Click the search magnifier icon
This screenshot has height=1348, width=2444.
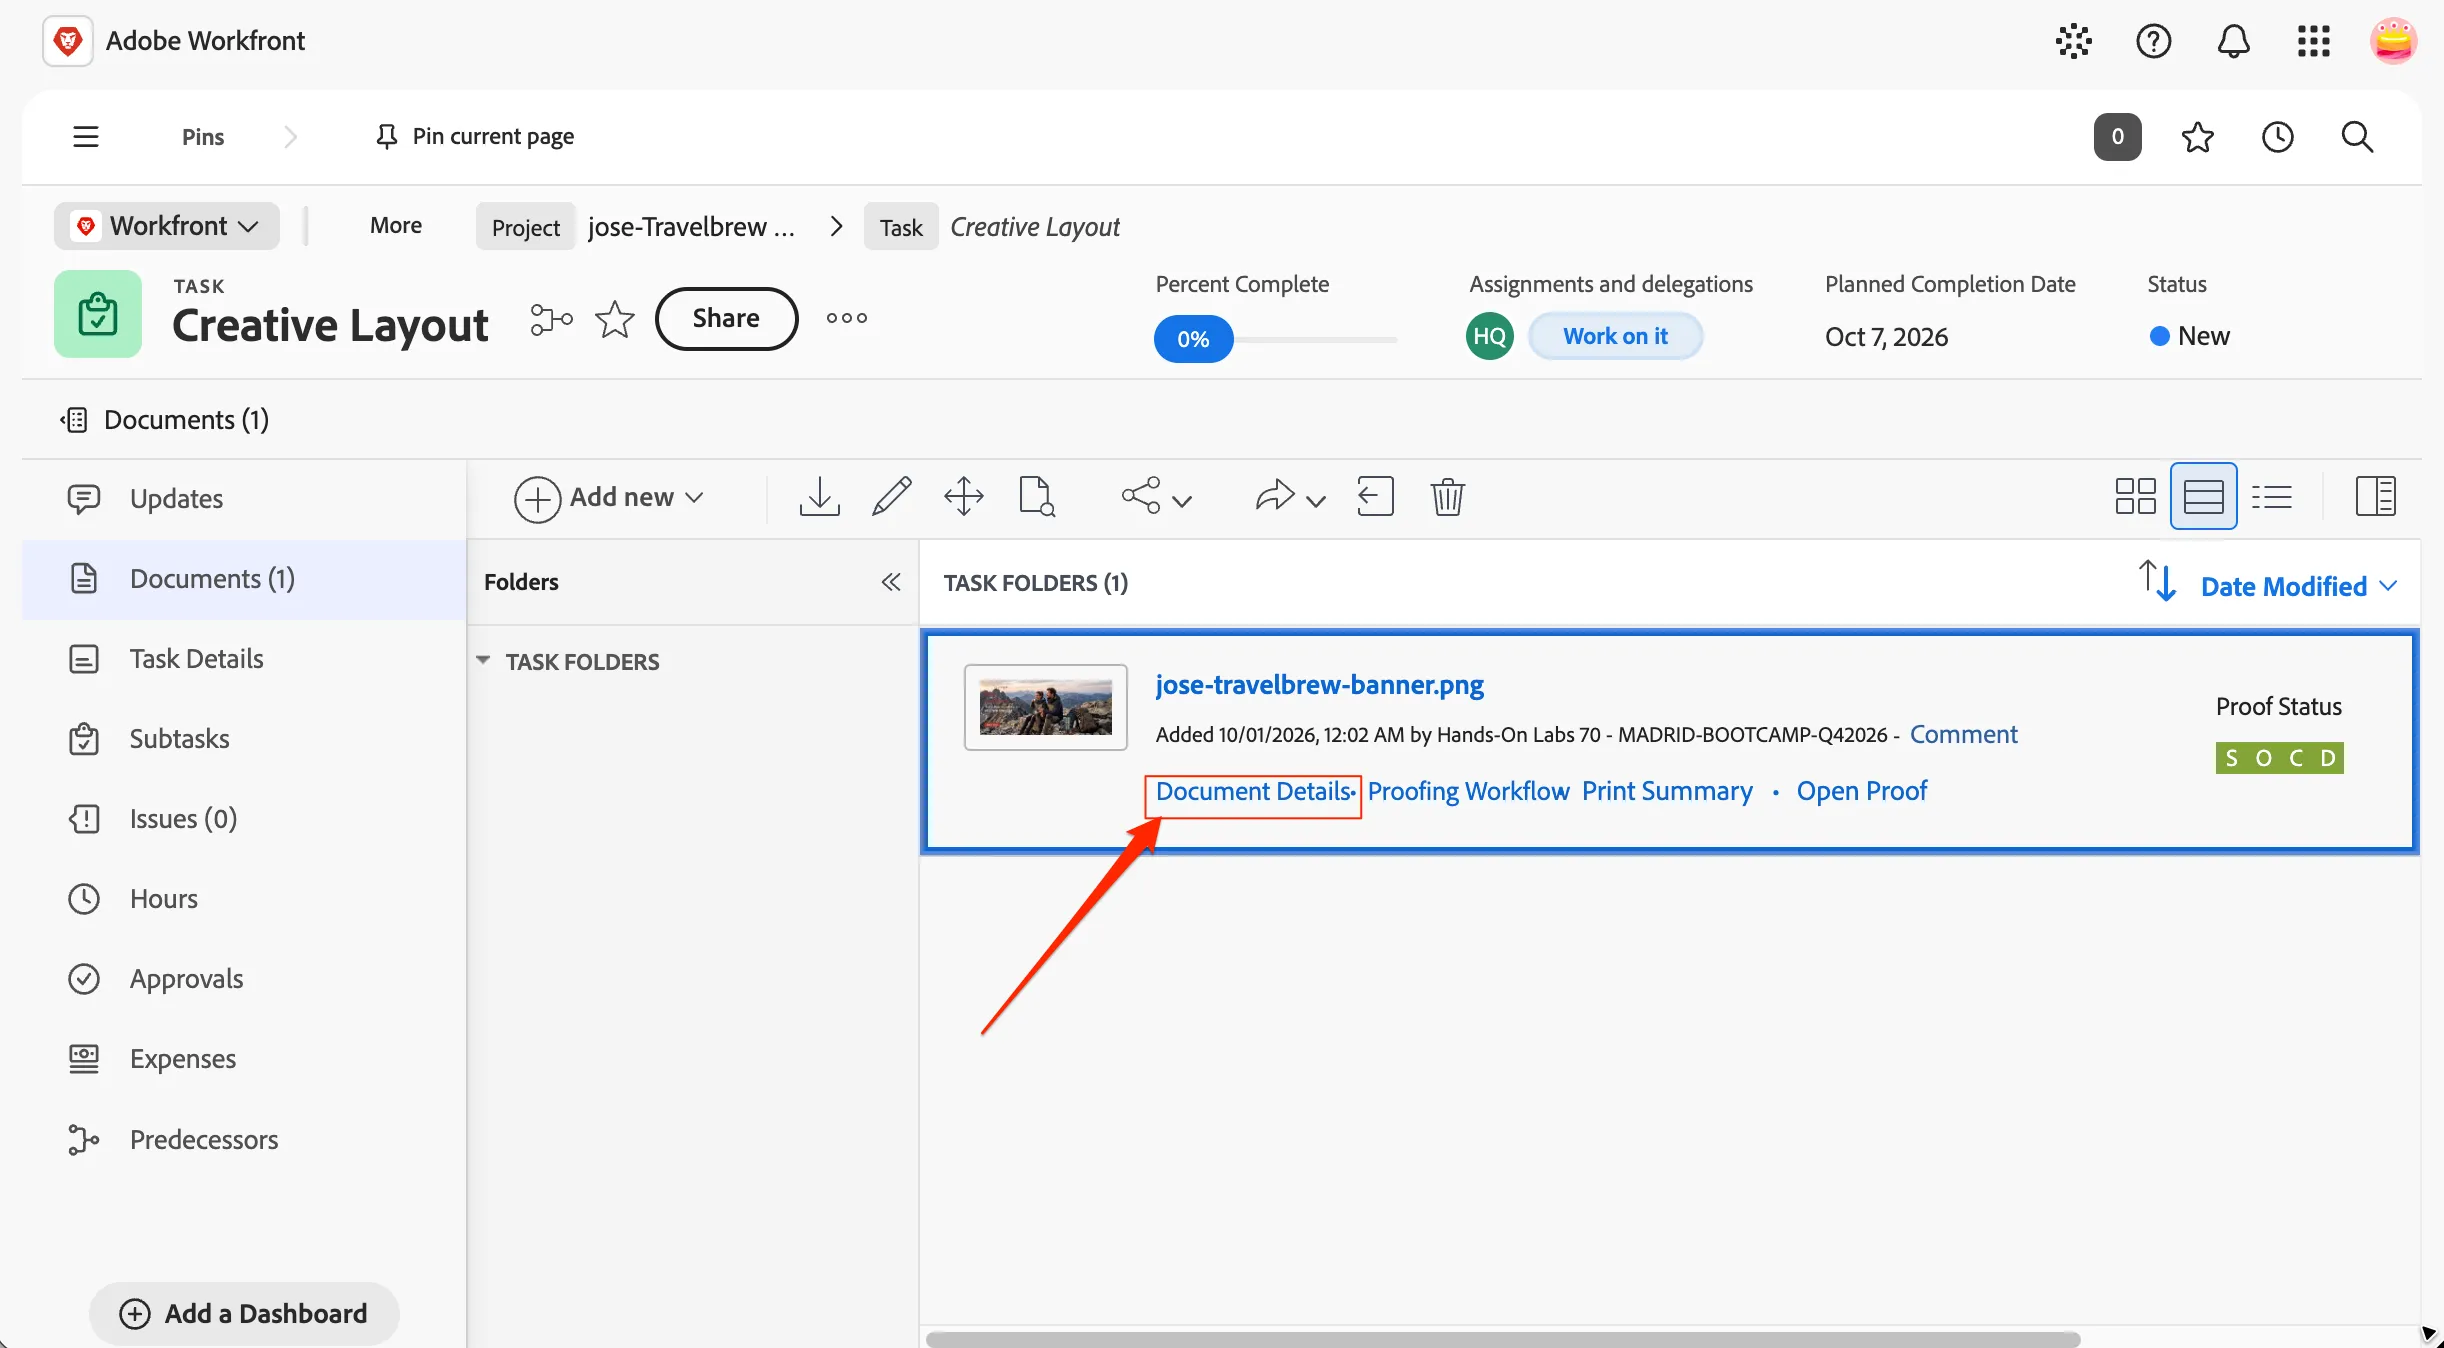click(2357, 137)
